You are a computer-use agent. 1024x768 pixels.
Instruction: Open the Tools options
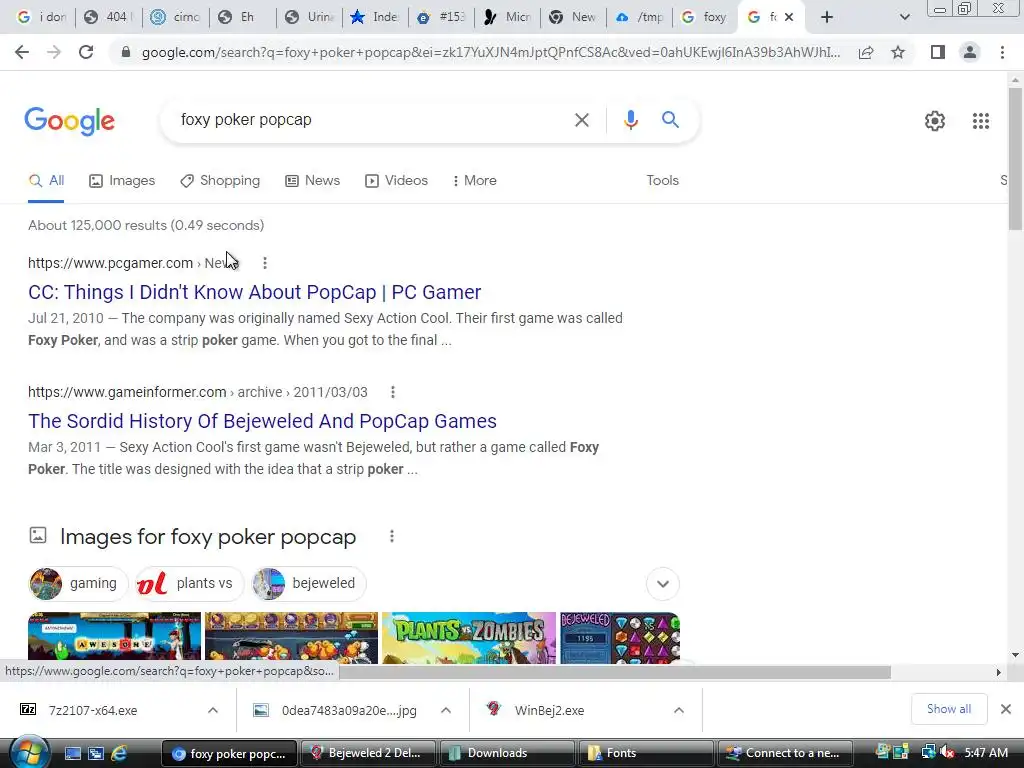coord(662,180)
